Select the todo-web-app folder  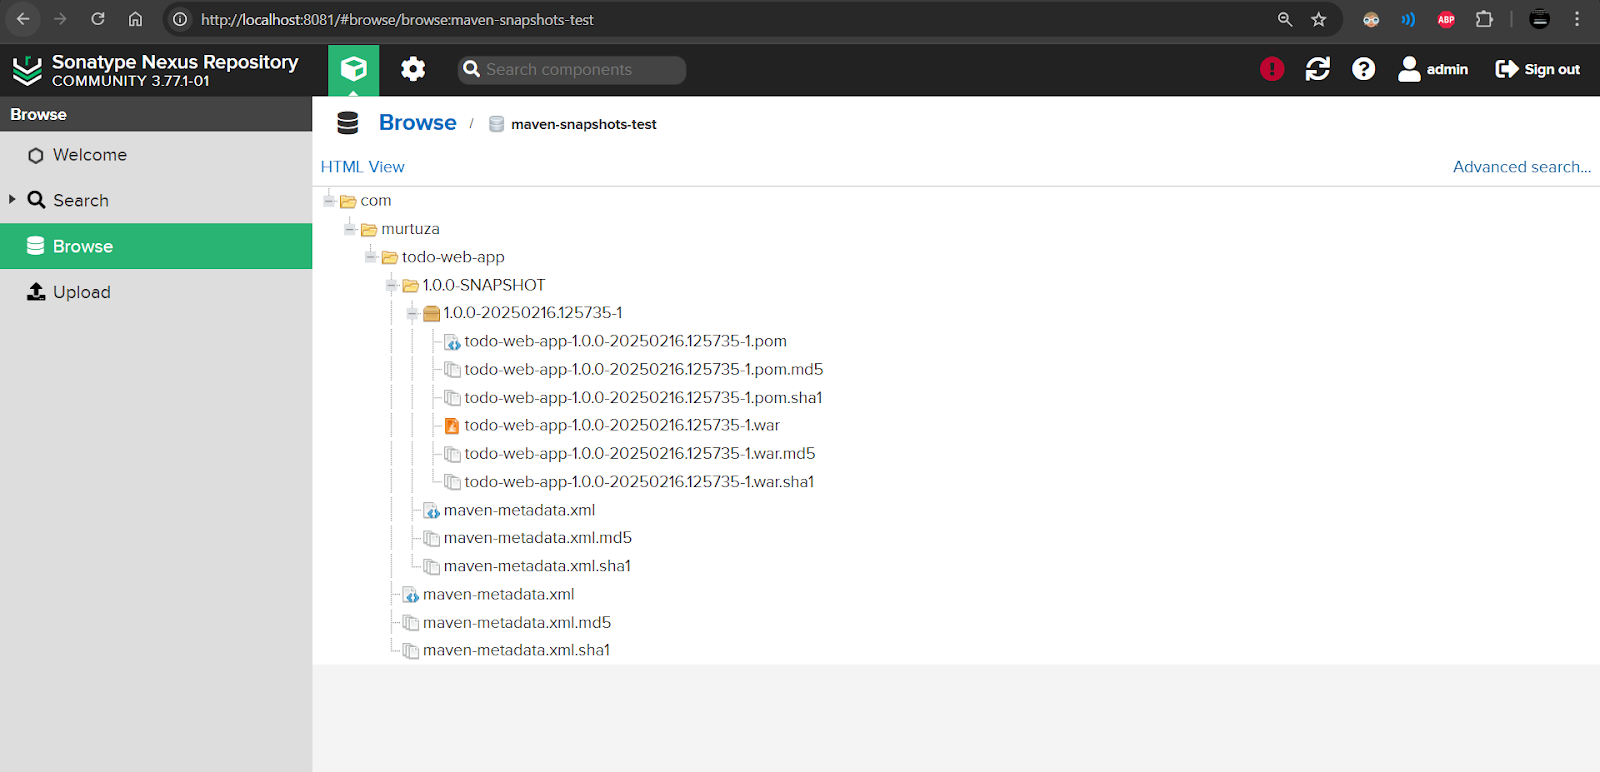pos(453,257)
